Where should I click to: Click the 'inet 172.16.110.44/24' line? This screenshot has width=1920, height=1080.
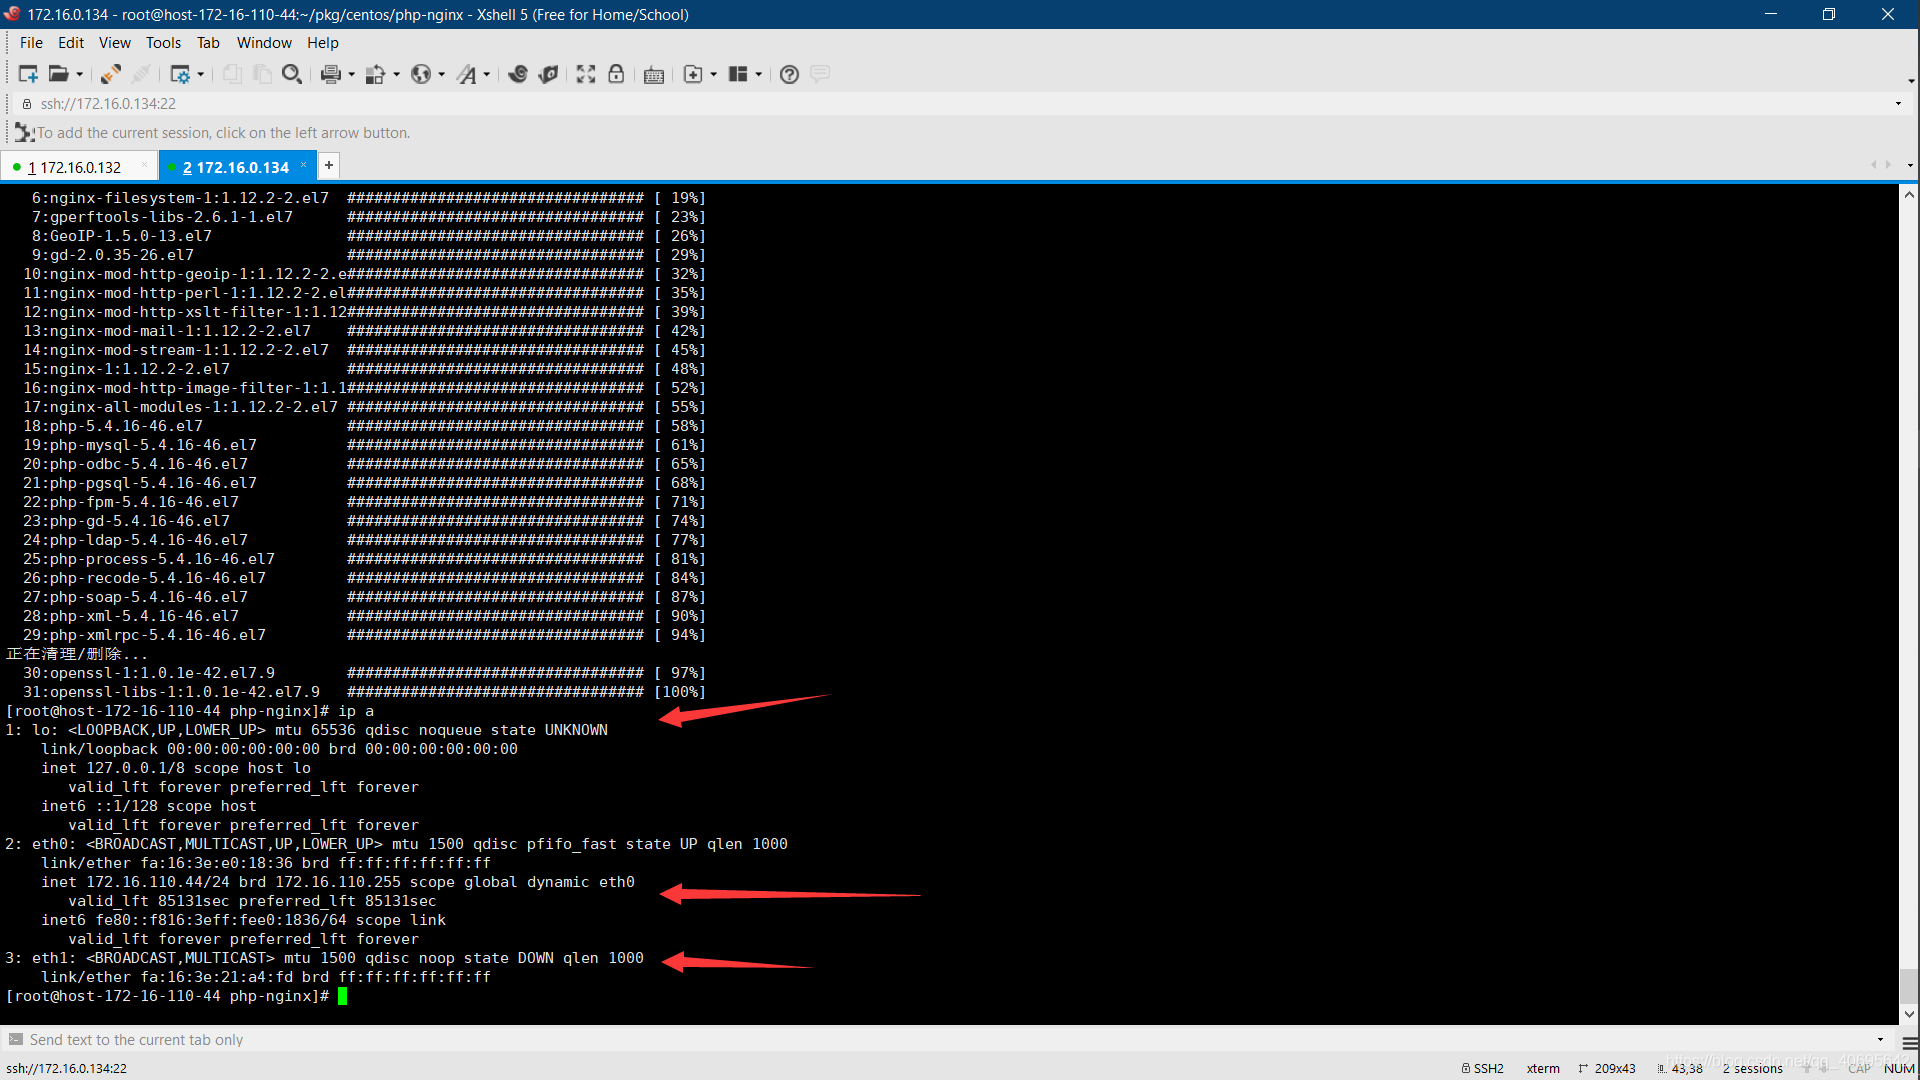[338, 882]
